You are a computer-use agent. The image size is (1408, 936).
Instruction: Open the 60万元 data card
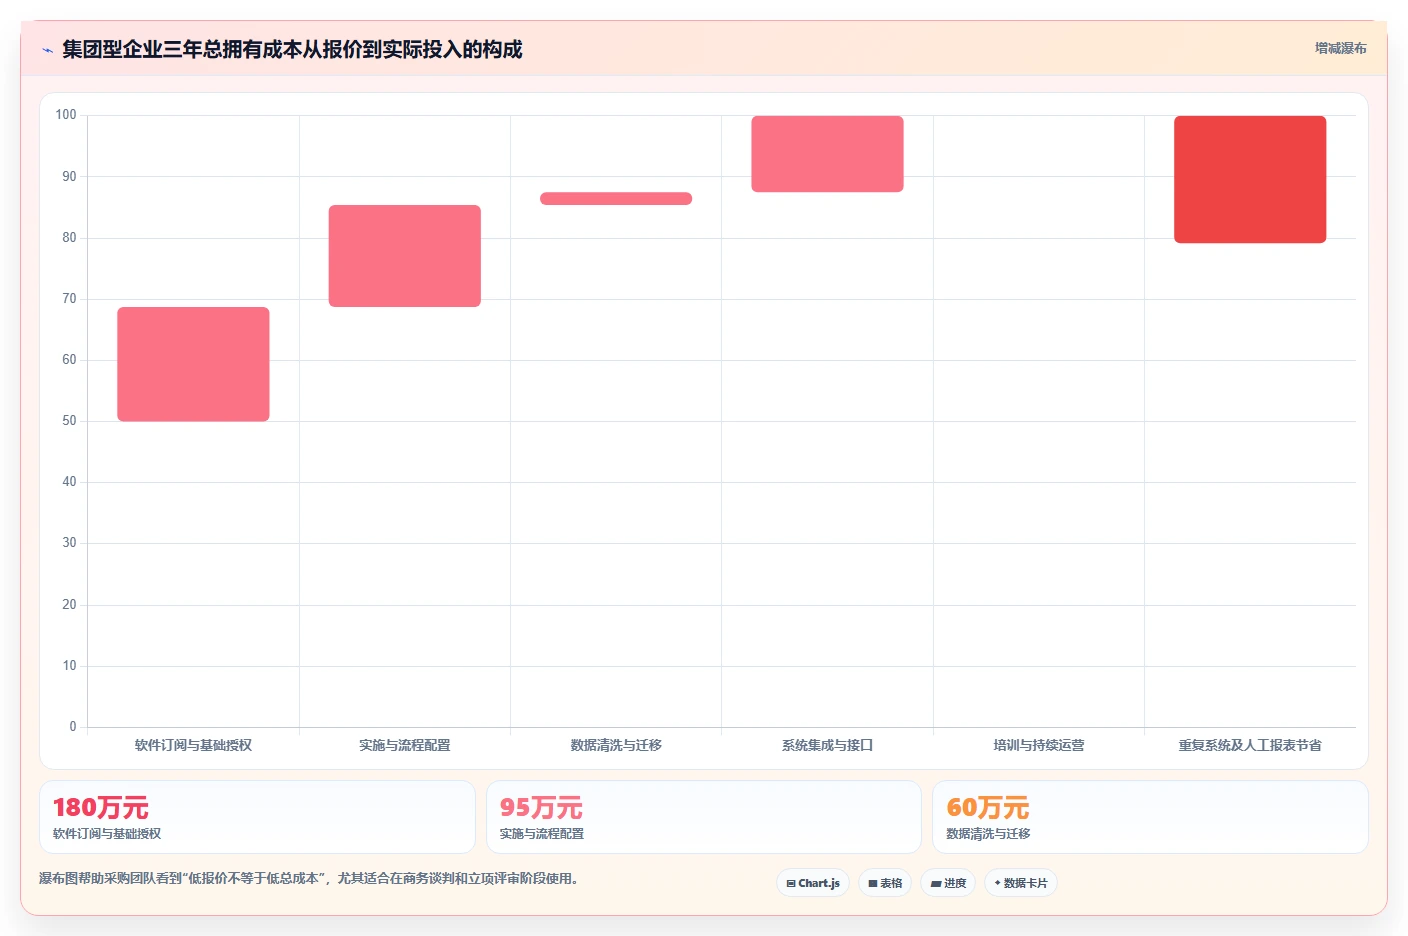tap(1150, 817)
